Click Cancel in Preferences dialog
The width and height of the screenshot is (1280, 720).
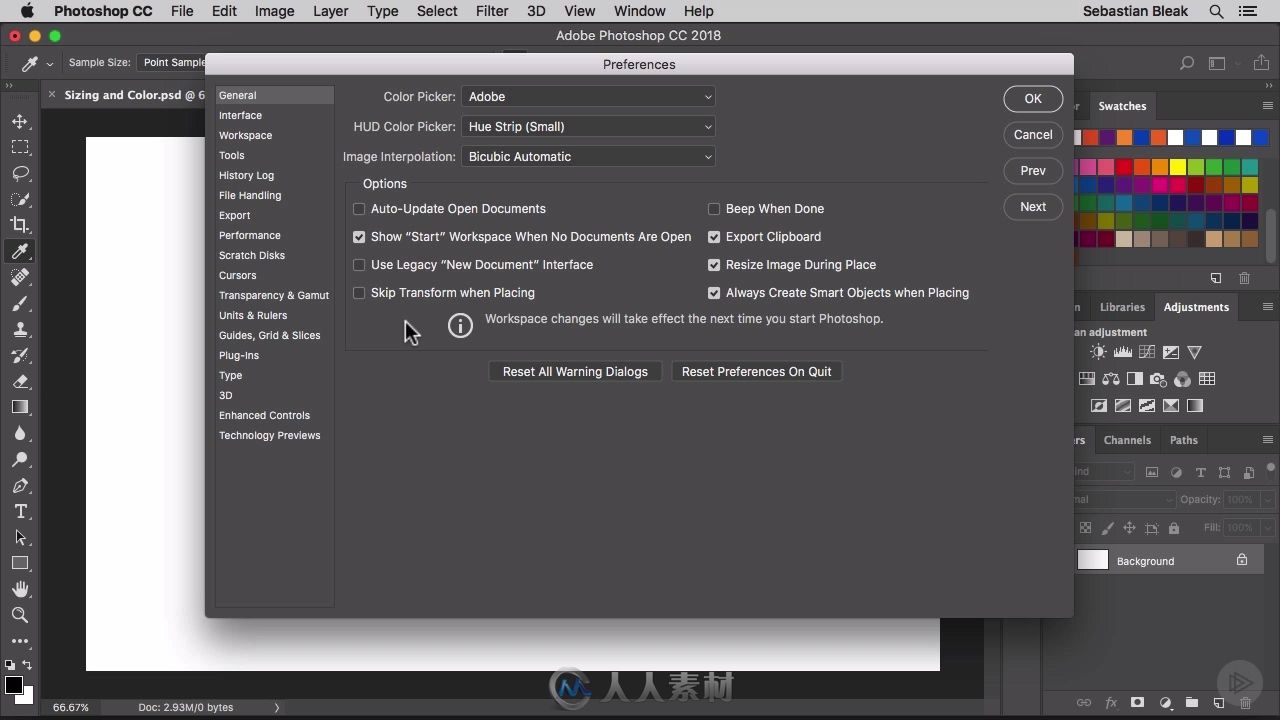tap(1033, 135)
